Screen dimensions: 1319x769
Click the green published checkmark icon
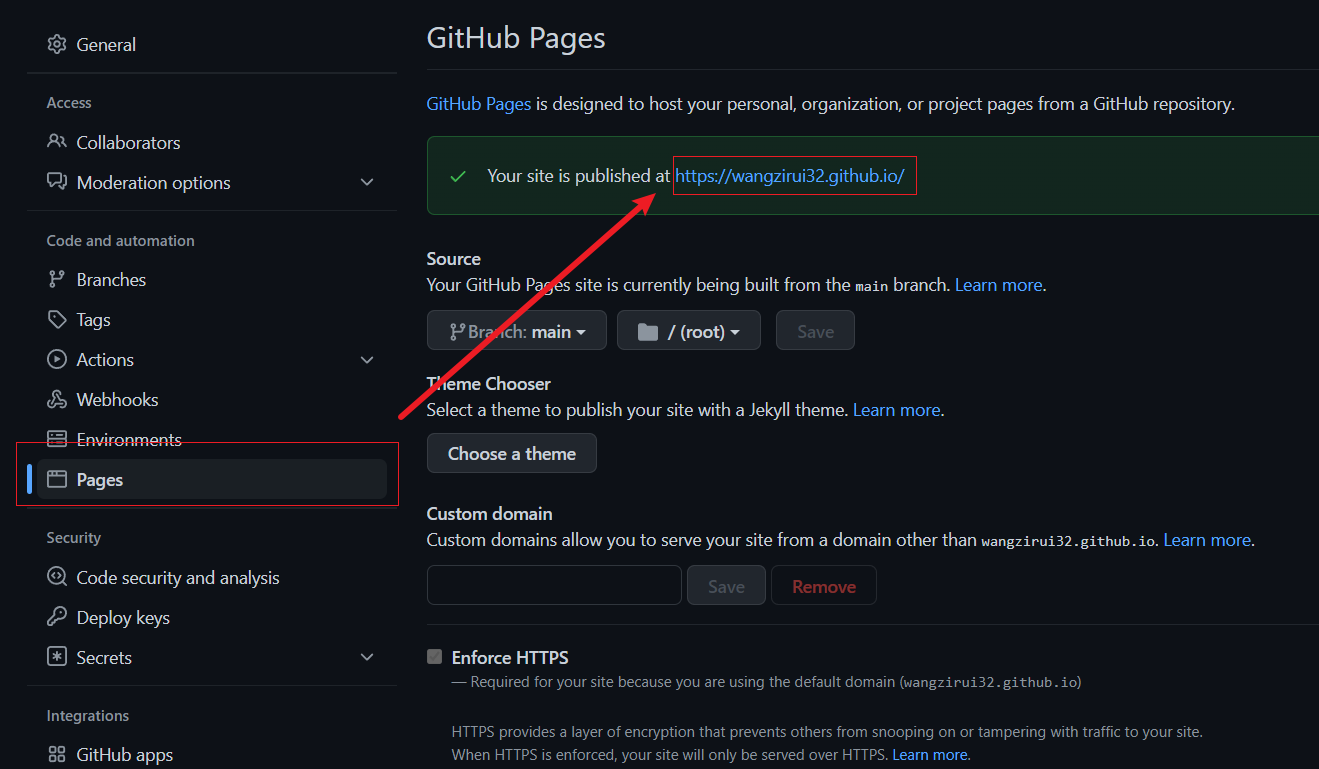(458, 176)
